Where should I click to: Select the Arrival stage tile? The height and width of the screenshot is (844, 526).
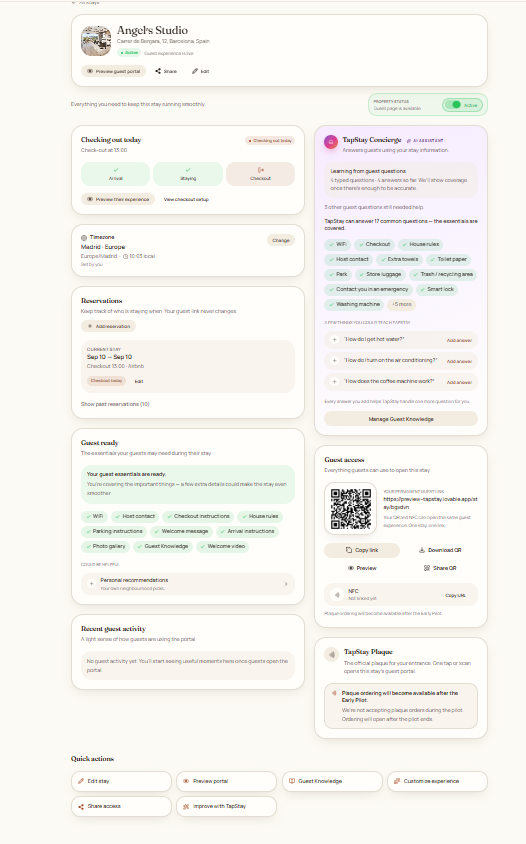pos(115,174)
